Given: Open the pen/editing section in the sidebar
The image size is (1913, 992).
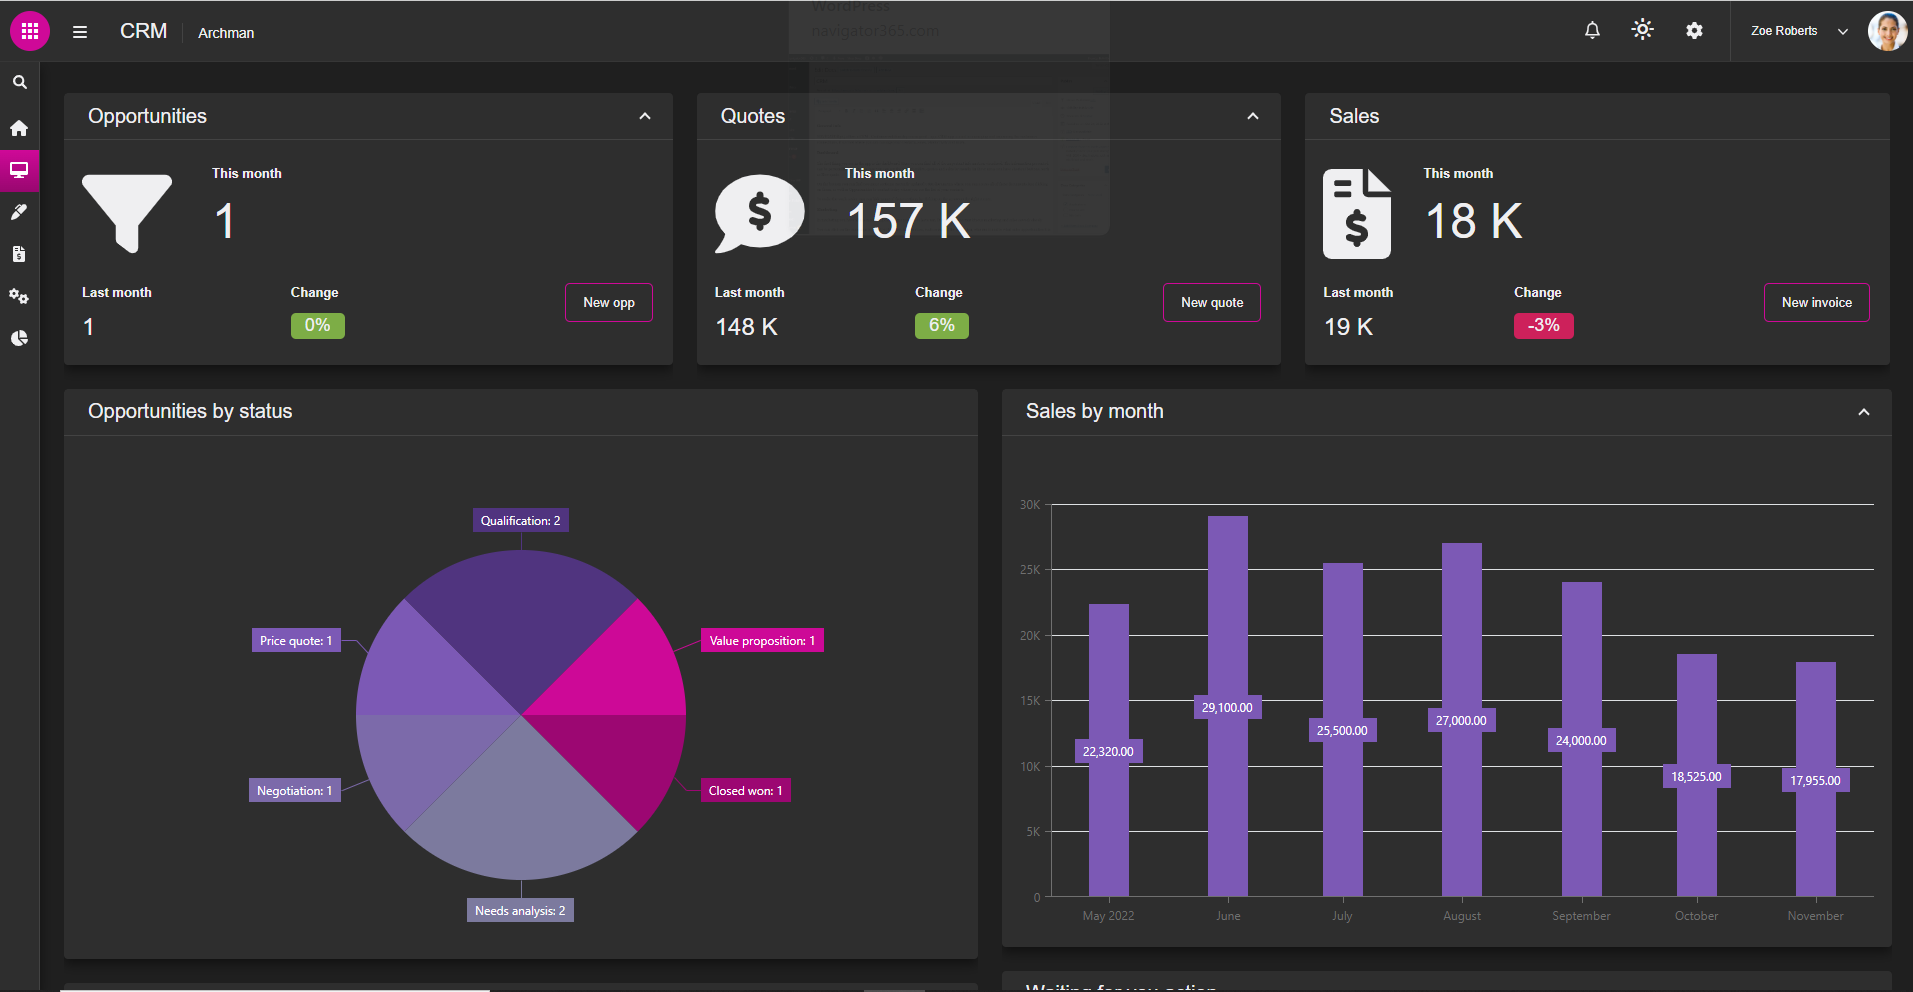Looking at the screenshot, I should pos(19,211).
